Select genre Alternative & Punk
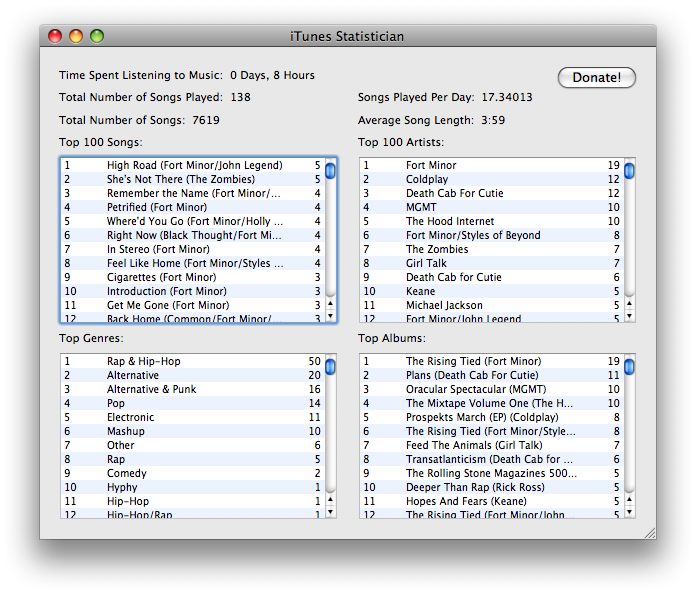The height and width of the screenshot is (594, 696). 193,389
